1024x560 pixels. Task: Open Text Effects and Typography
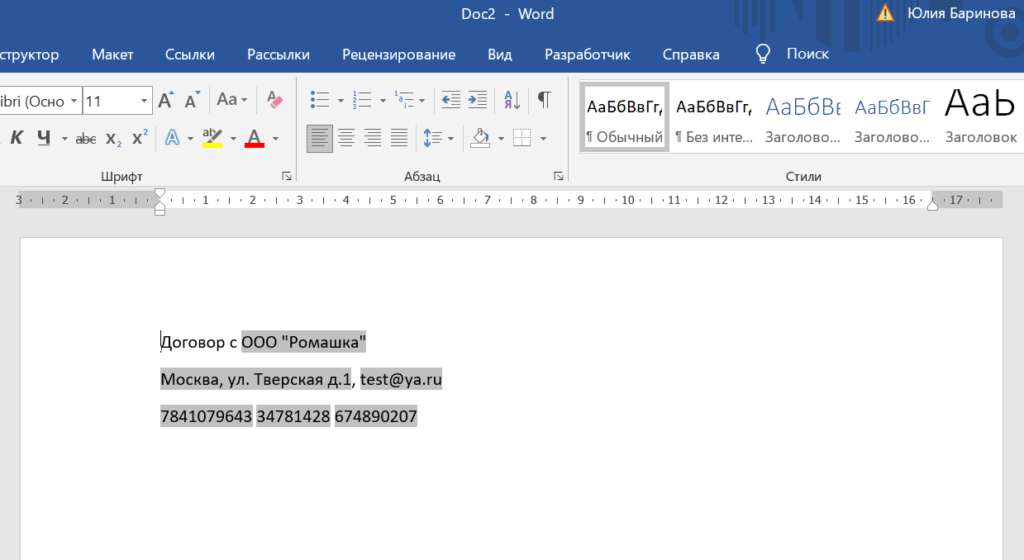point(172,138)
